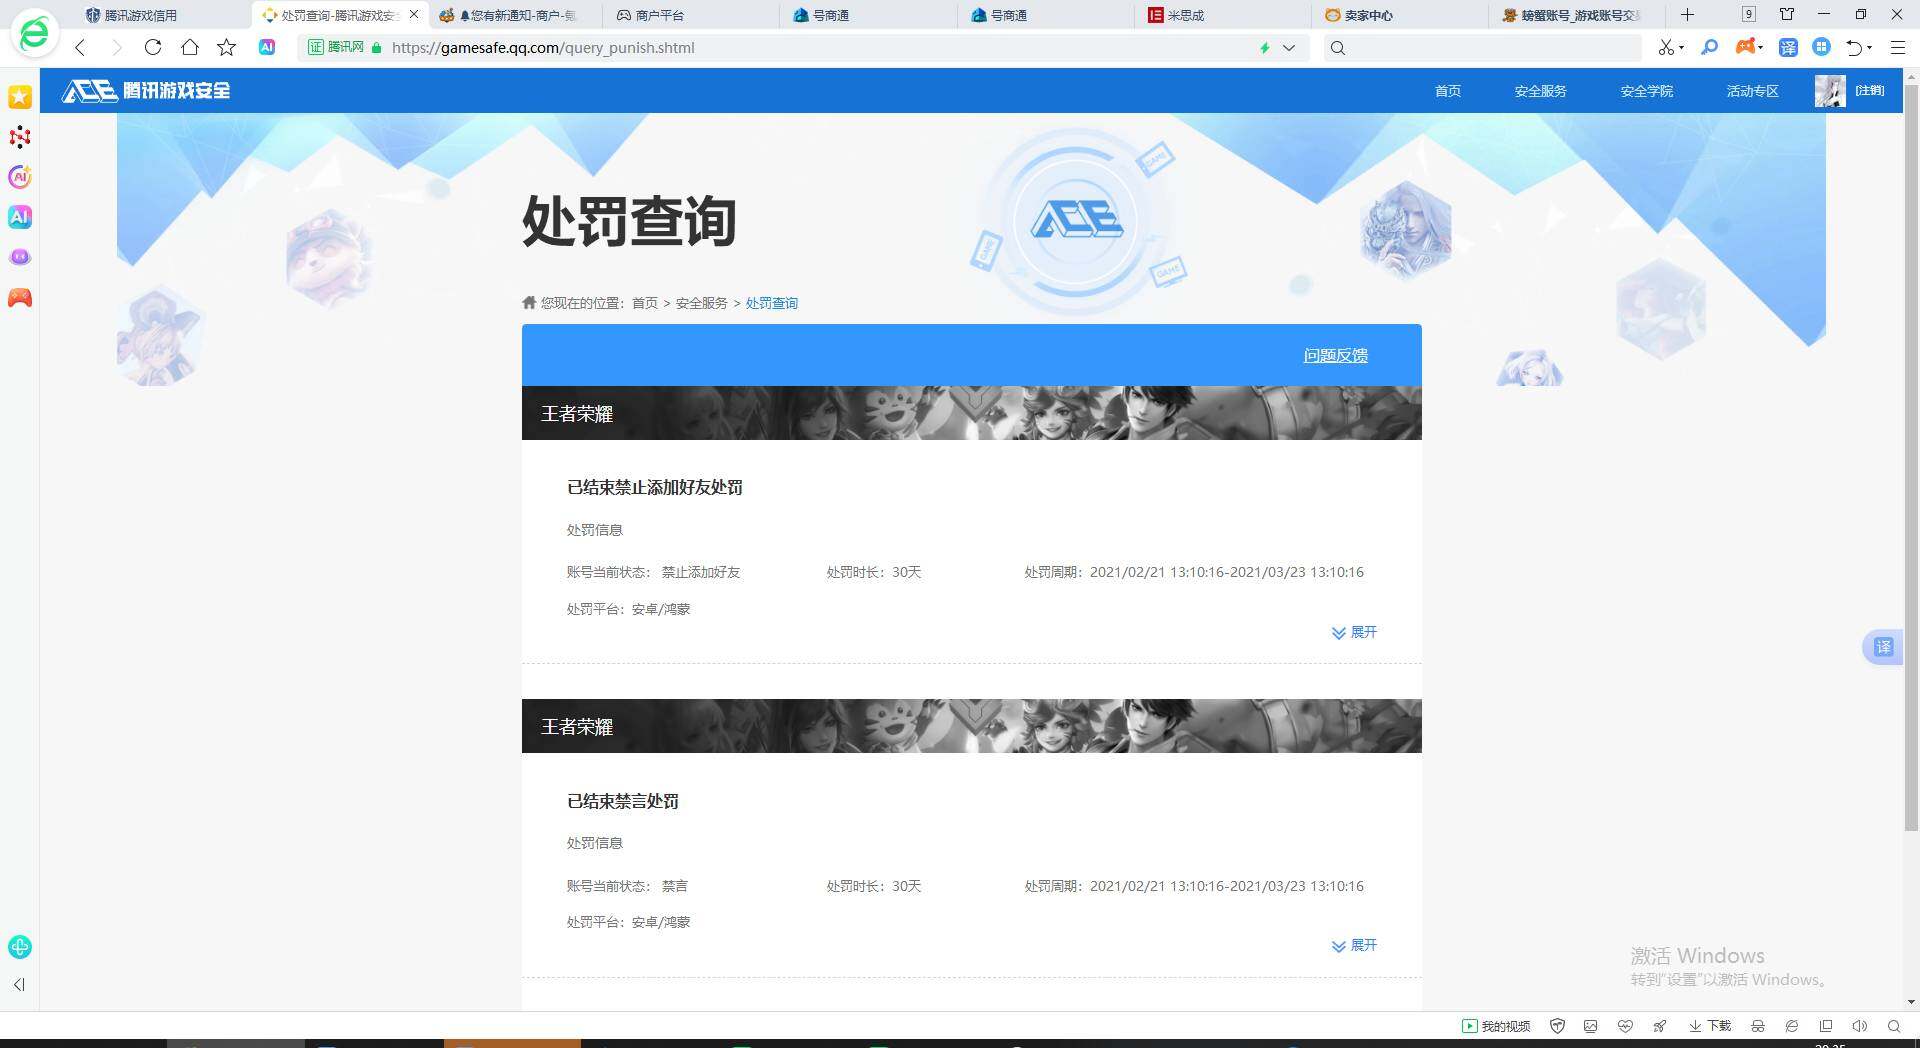Click the volume speaker icon in status bar
This screenshot has width=1920, height=1048.
click(x=1859, y=1026)
